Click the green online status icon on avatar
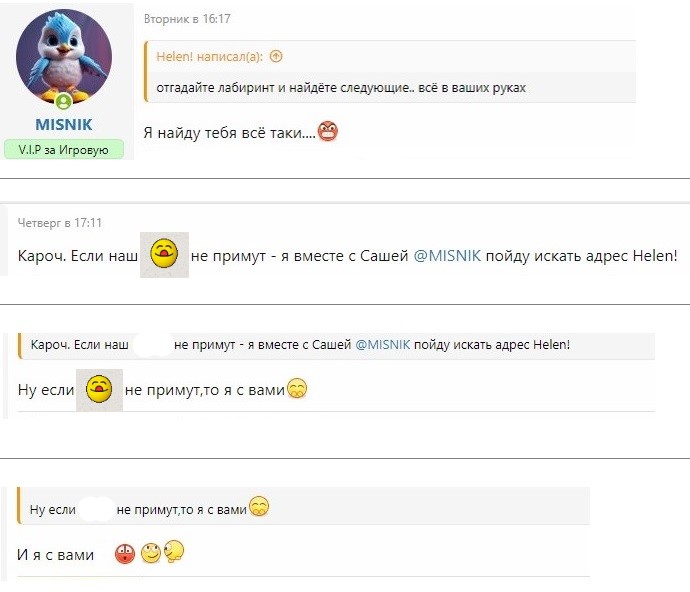 [x=64, y=102]
